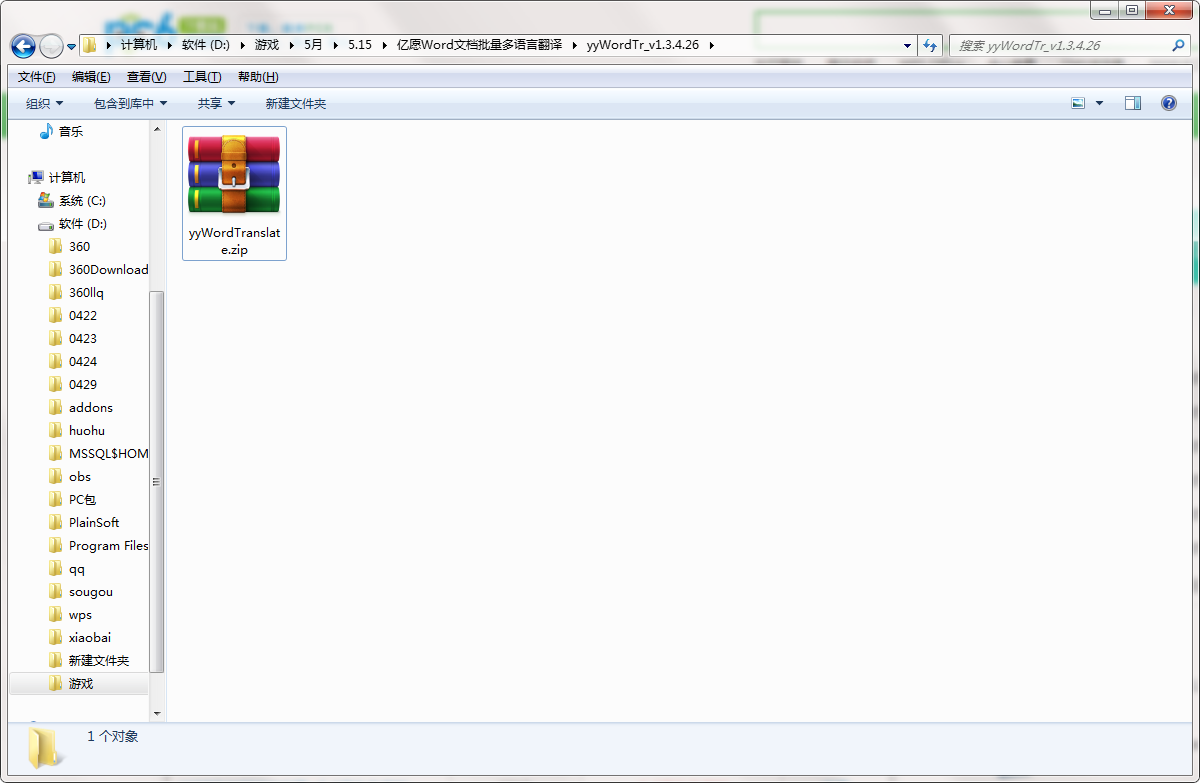
Task: Open the 0424 folder
Action: [x=83, y=362]
